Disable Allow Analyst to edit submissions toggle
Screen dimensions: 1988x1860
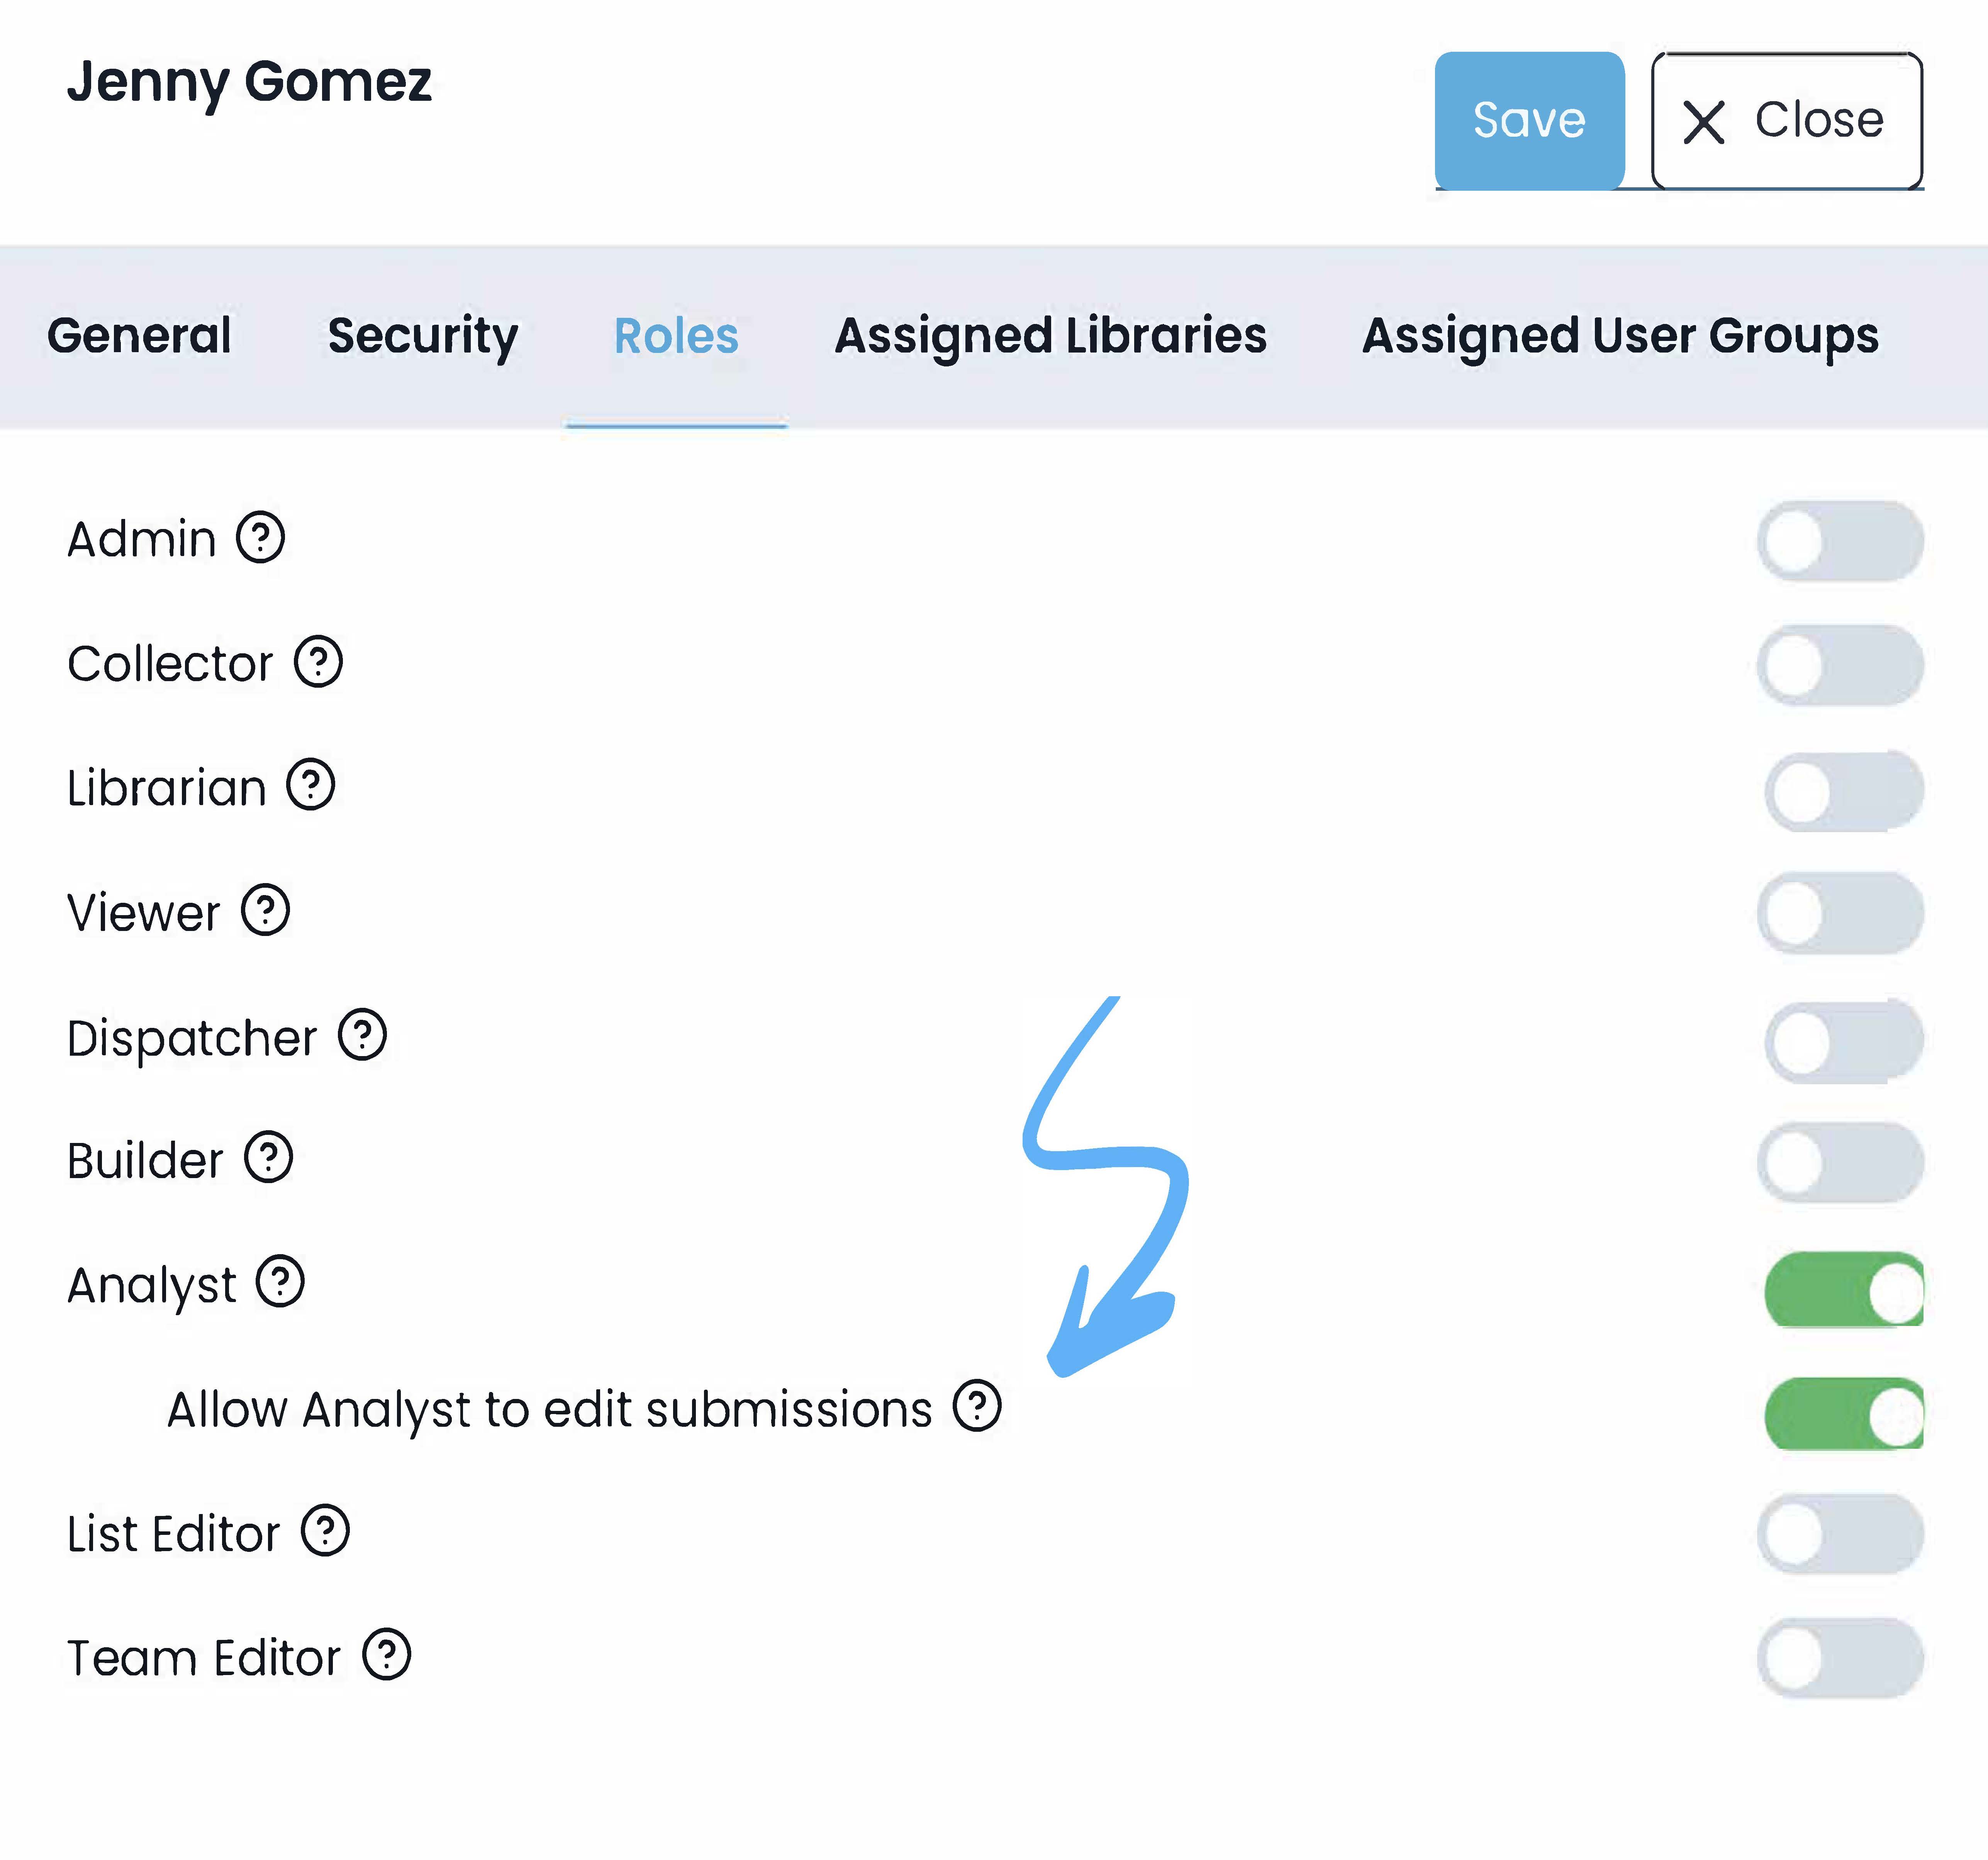[1843, 1414]
